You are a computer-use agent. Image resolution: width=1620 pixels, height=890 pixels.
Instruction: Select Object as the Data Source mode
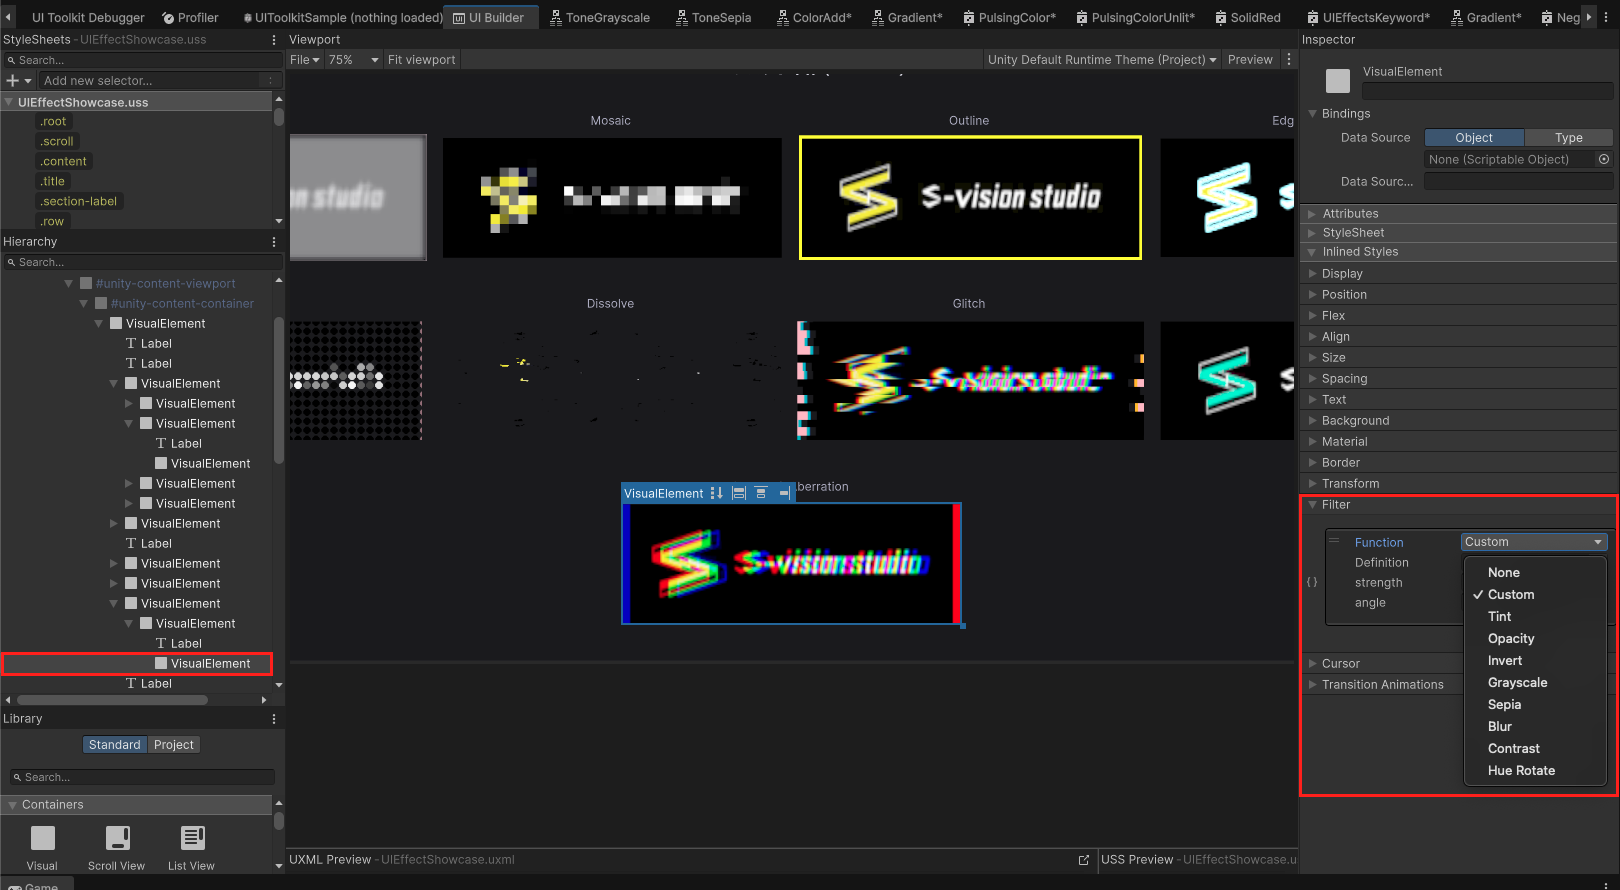tap(1474, 138)
